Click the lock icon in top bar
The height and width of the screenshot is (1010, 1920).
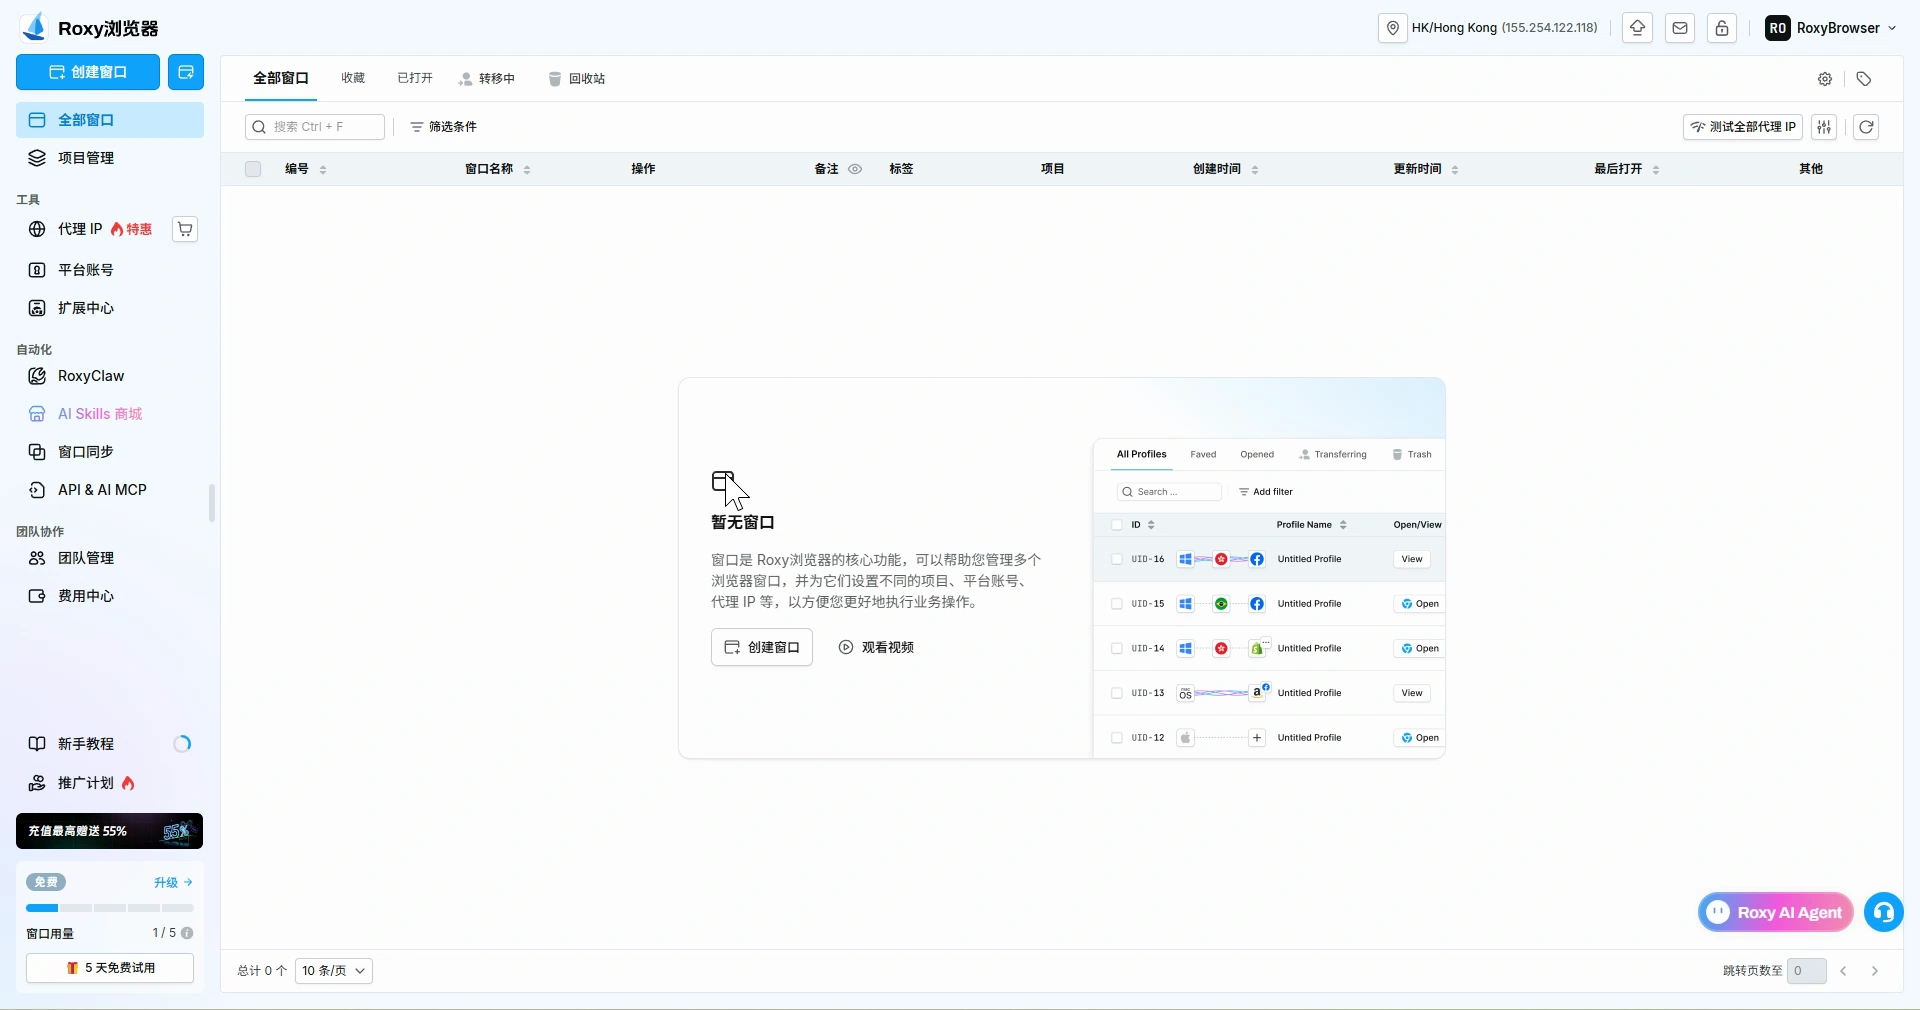click(x=1722, y=28)
